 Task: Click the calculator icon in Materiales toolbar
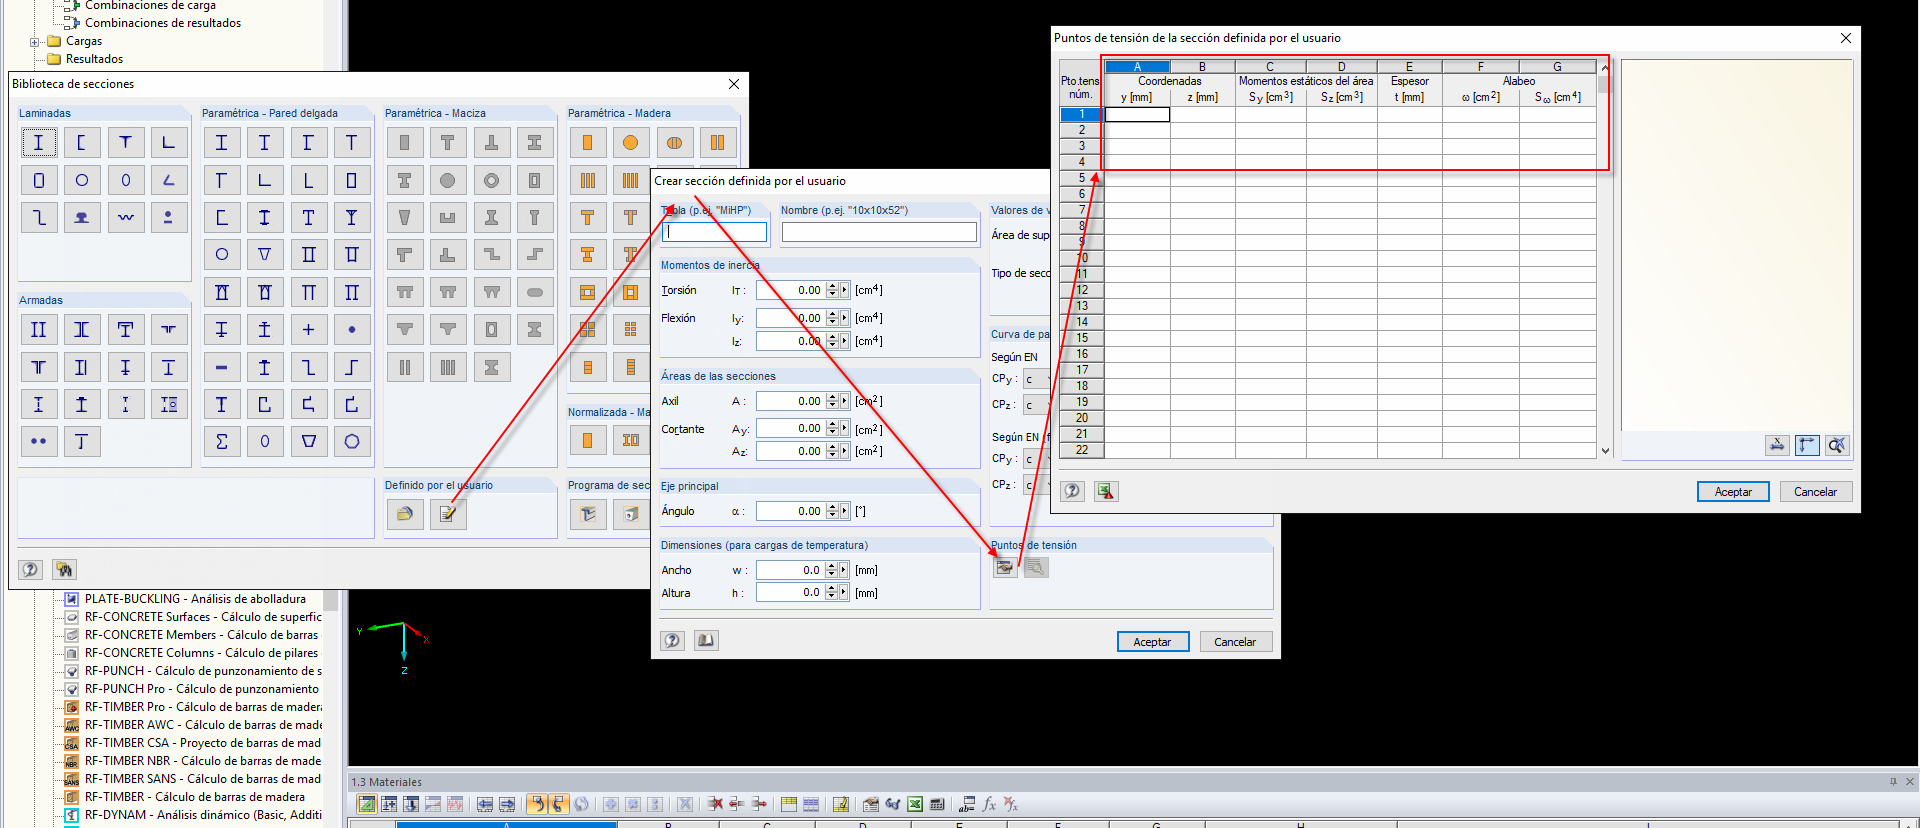pyautogui.click(x=937, y=804)
